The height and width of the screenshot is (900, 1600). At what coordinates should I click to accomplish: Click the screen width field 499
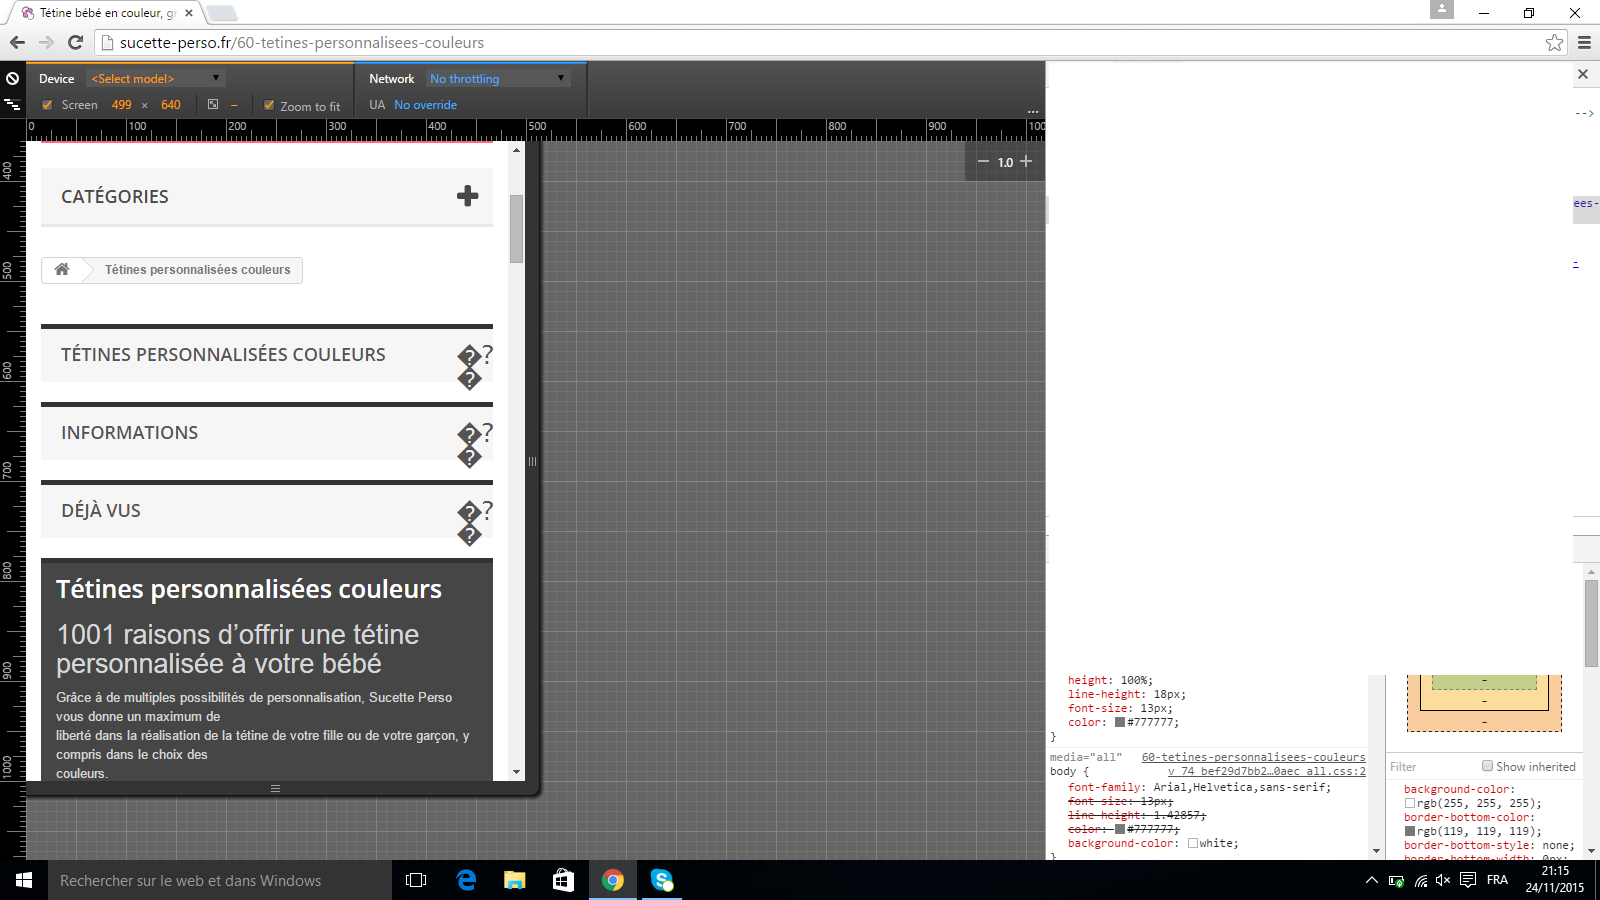[121, 105]
